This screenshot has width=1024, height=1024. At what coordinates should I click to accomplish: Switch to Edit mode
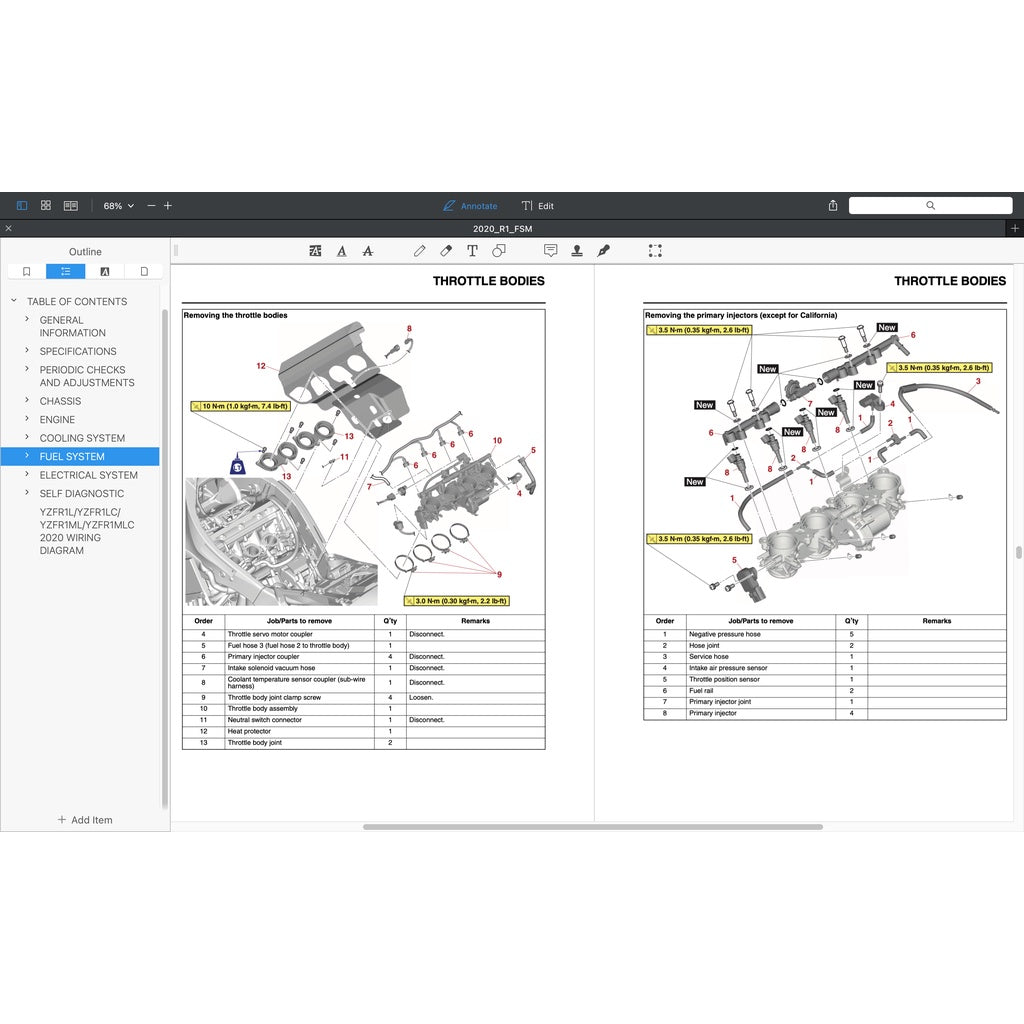(538, 206)
